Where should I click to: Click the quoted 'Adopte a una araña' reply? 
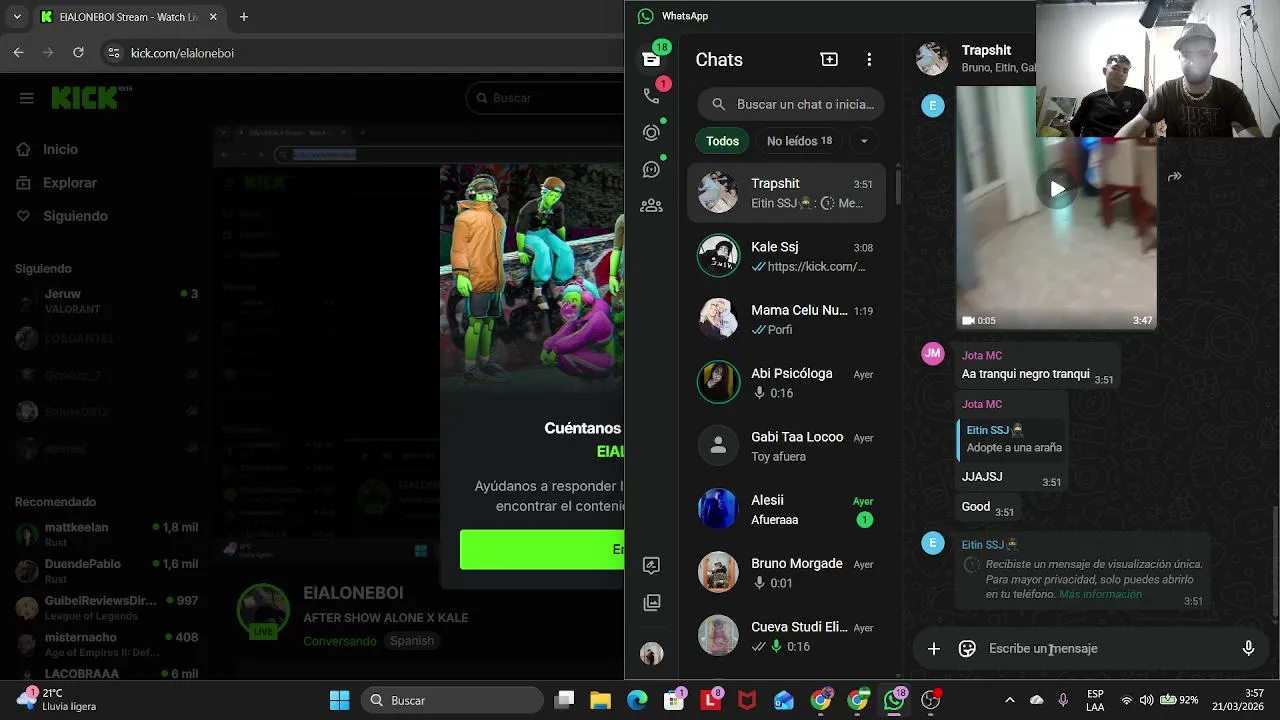1011,439
